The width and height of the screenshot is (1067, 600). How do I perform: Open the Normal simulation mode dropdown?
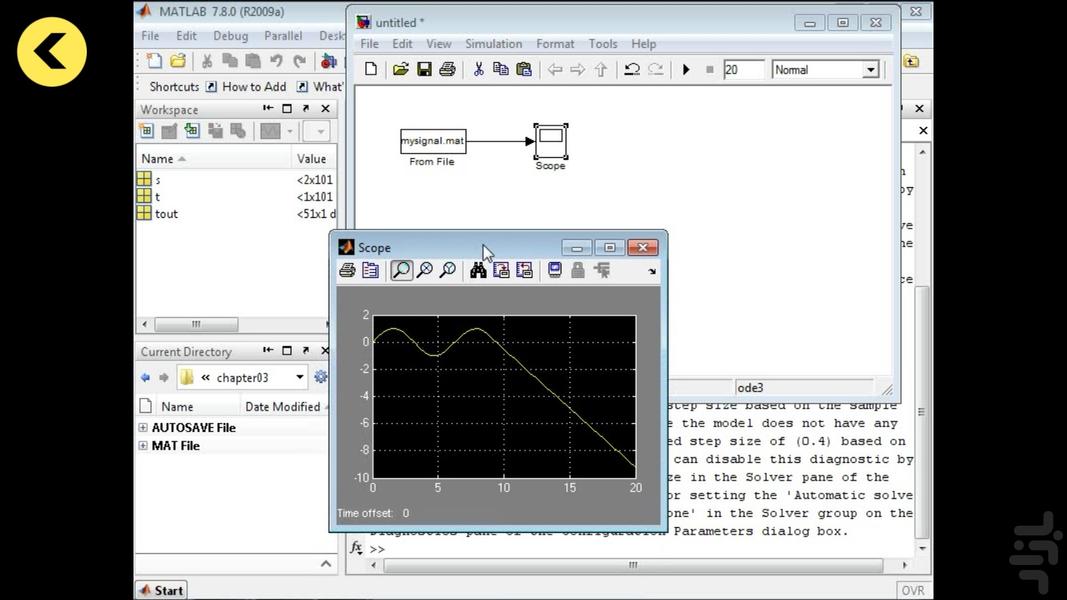(870, 70)
